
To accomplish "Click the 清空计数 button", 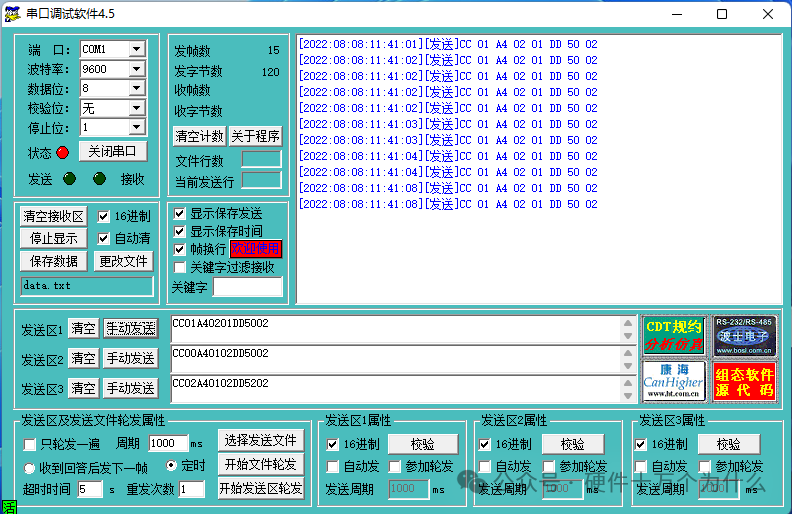I will pyautogui.click(x=200, y=136).
